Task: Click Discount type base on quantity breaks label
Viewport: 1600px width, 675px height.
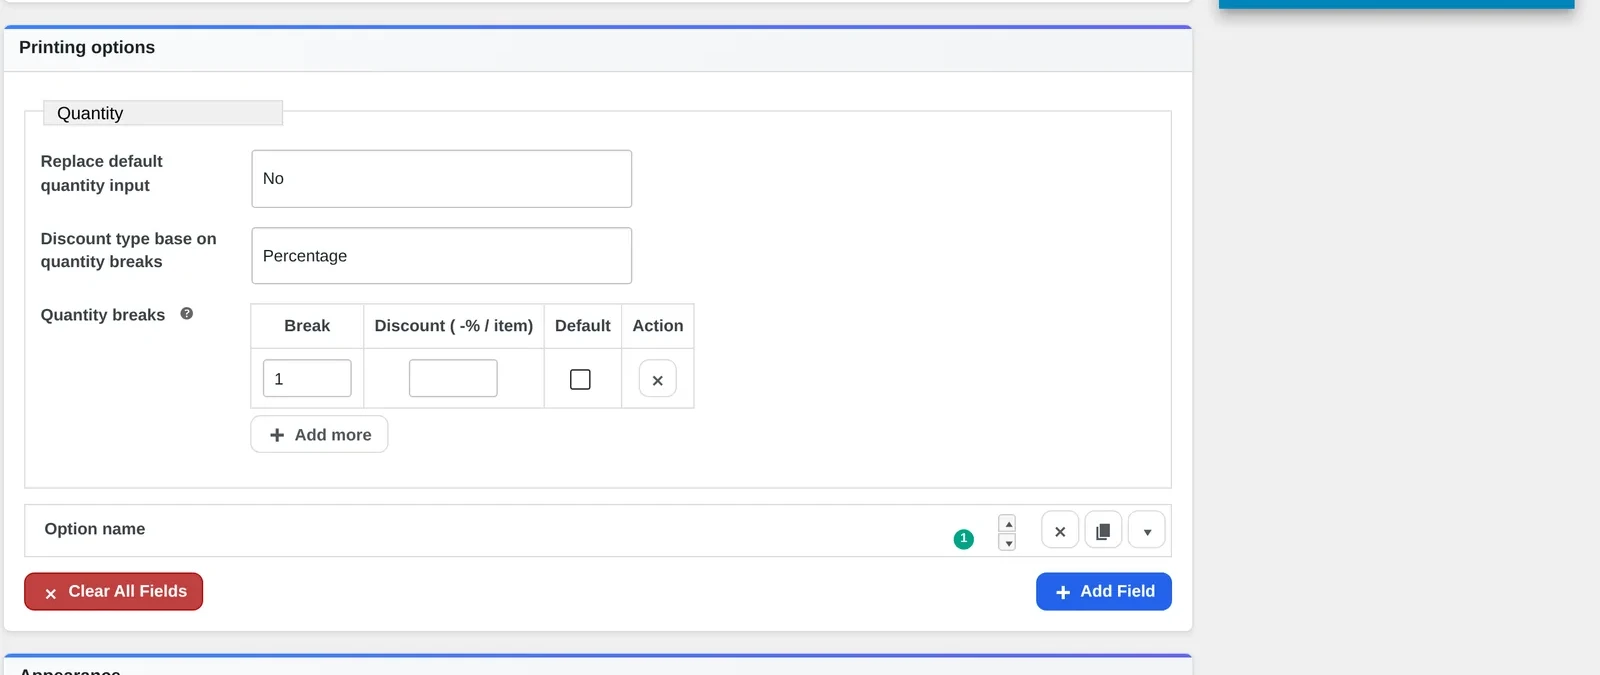Action: pos(129,250)
